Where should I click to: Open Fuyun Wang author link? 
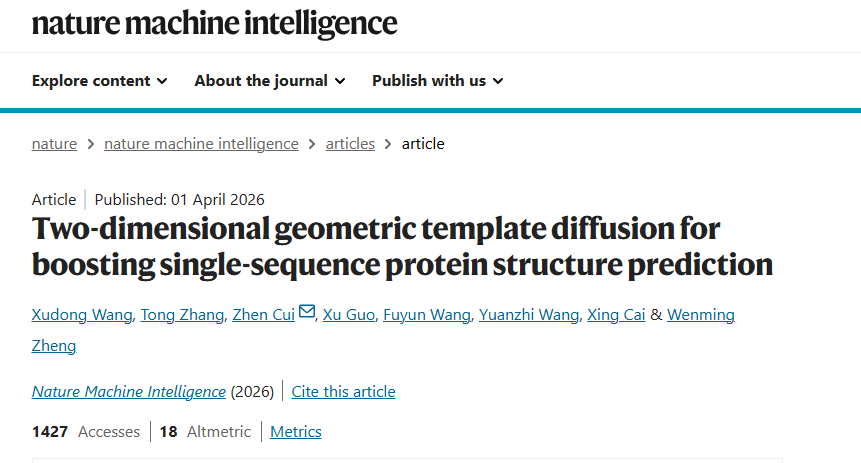click(x=427, y=315)
